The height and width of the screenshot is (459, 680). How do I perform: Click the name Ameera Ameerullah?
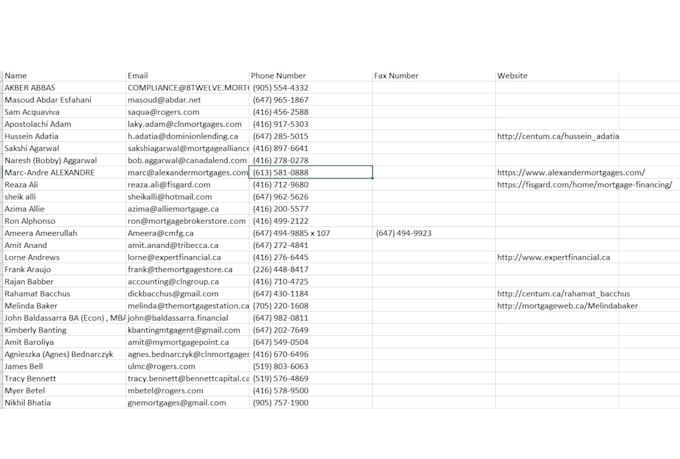tap(41, 233)
